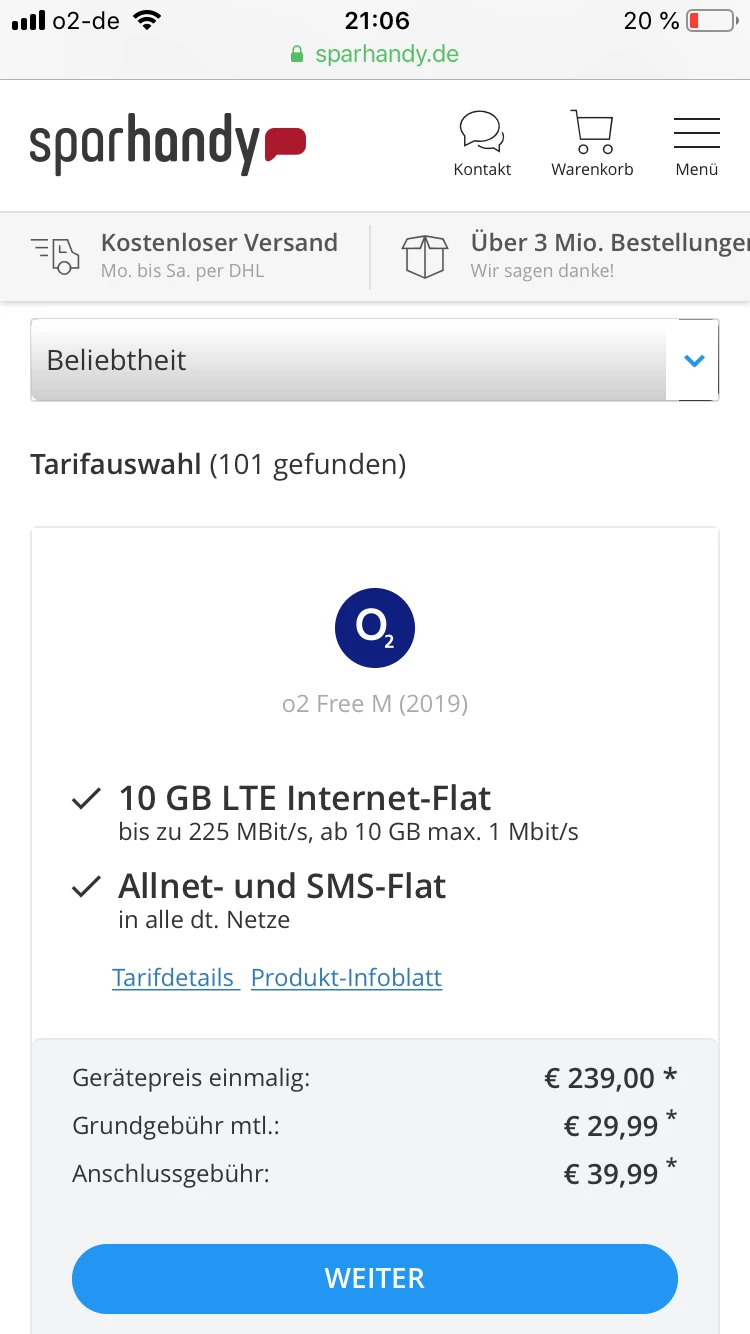Screen dimensions: 750x1334
Task: Tap the open box orders icon
Action: point(425,256)
